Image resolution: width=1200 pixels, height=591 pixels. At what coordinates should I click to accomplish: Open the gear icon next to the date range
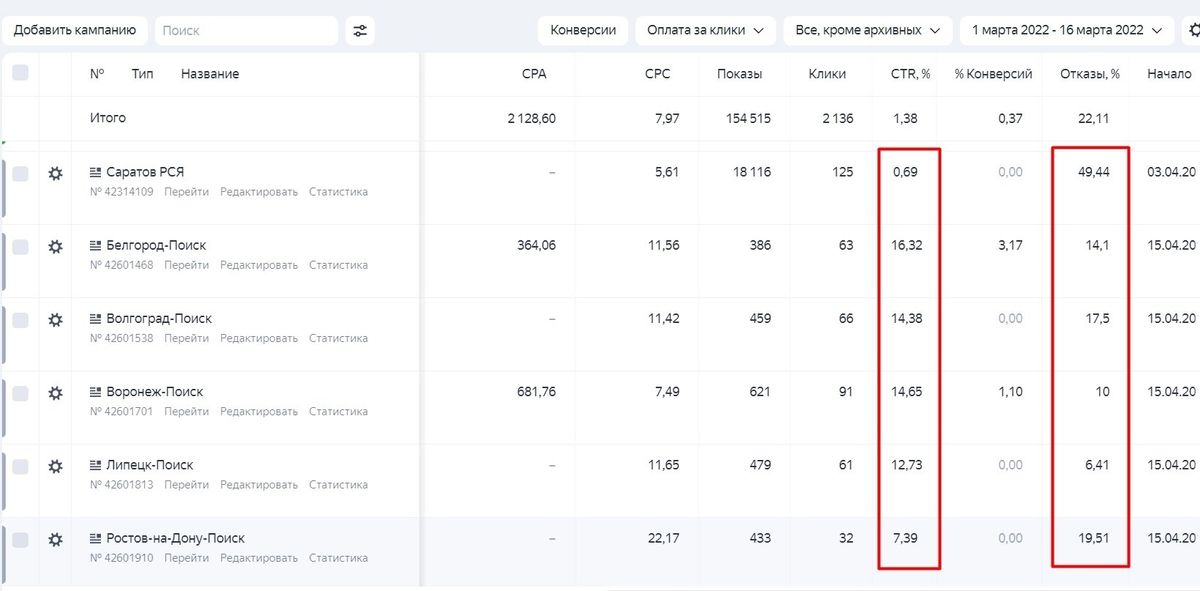(1193, 30)
